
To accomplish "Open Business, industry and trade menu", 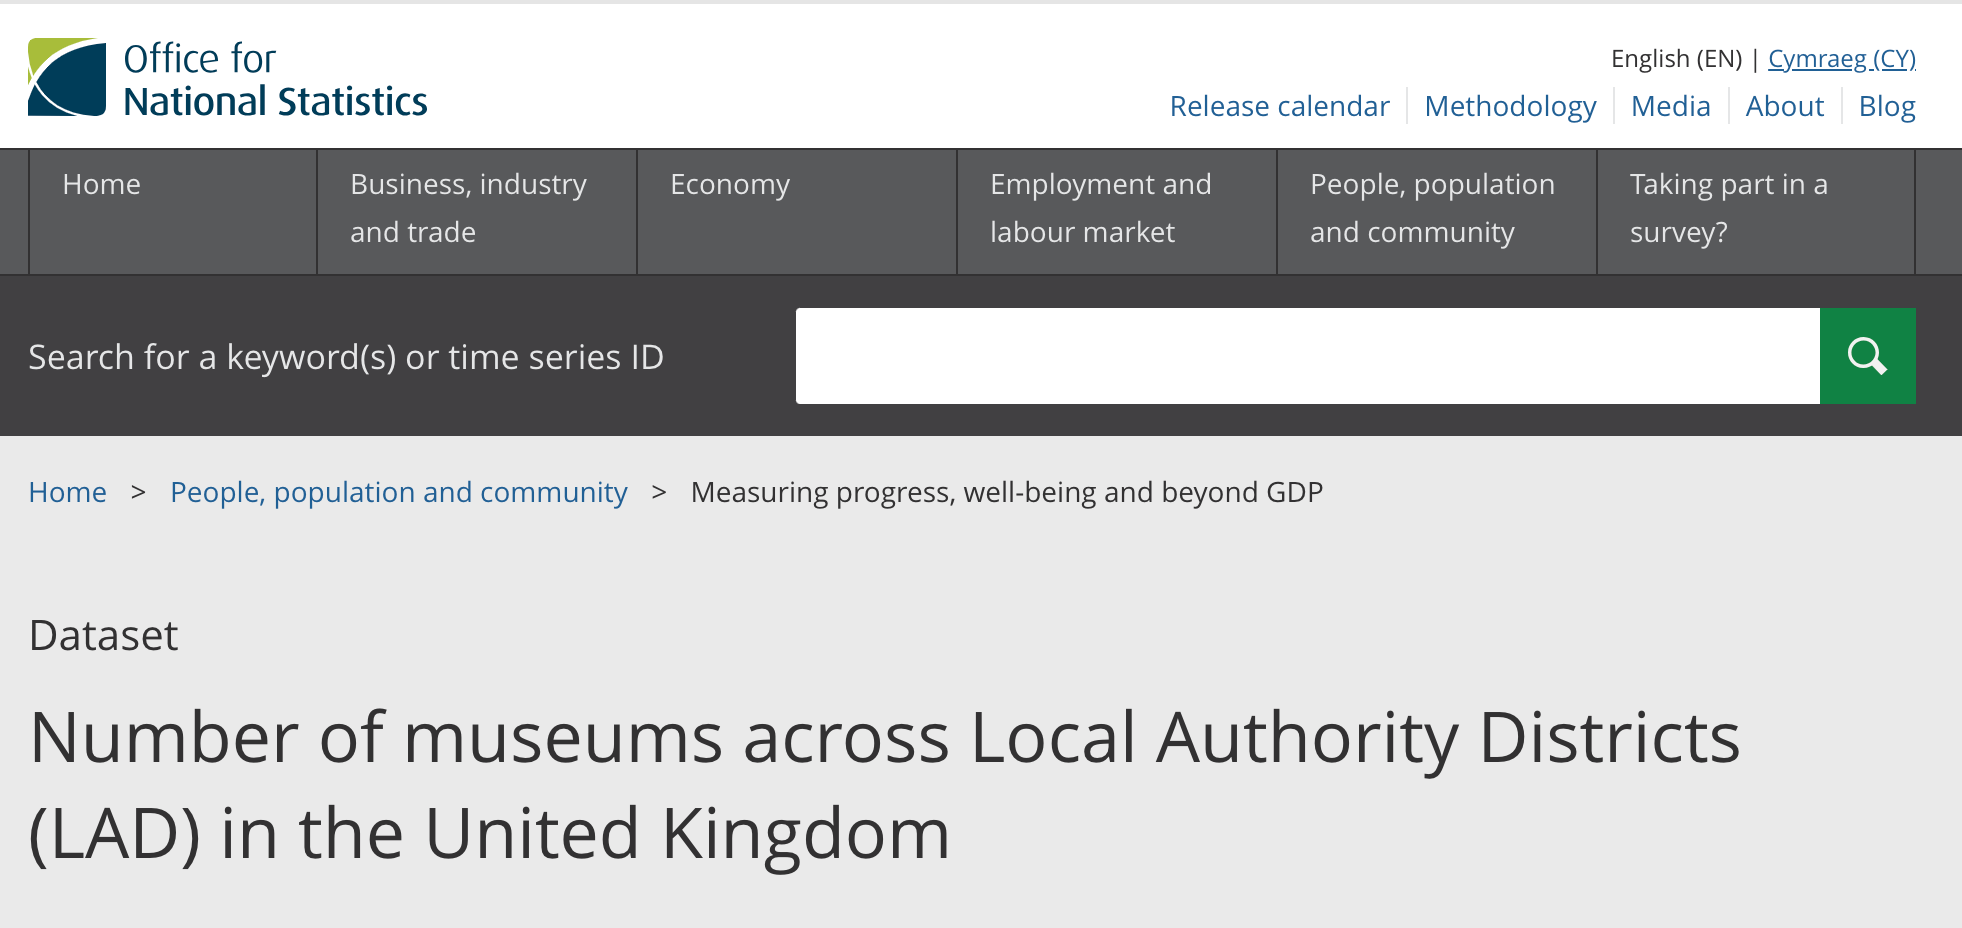I will click(x=468, y=208).
